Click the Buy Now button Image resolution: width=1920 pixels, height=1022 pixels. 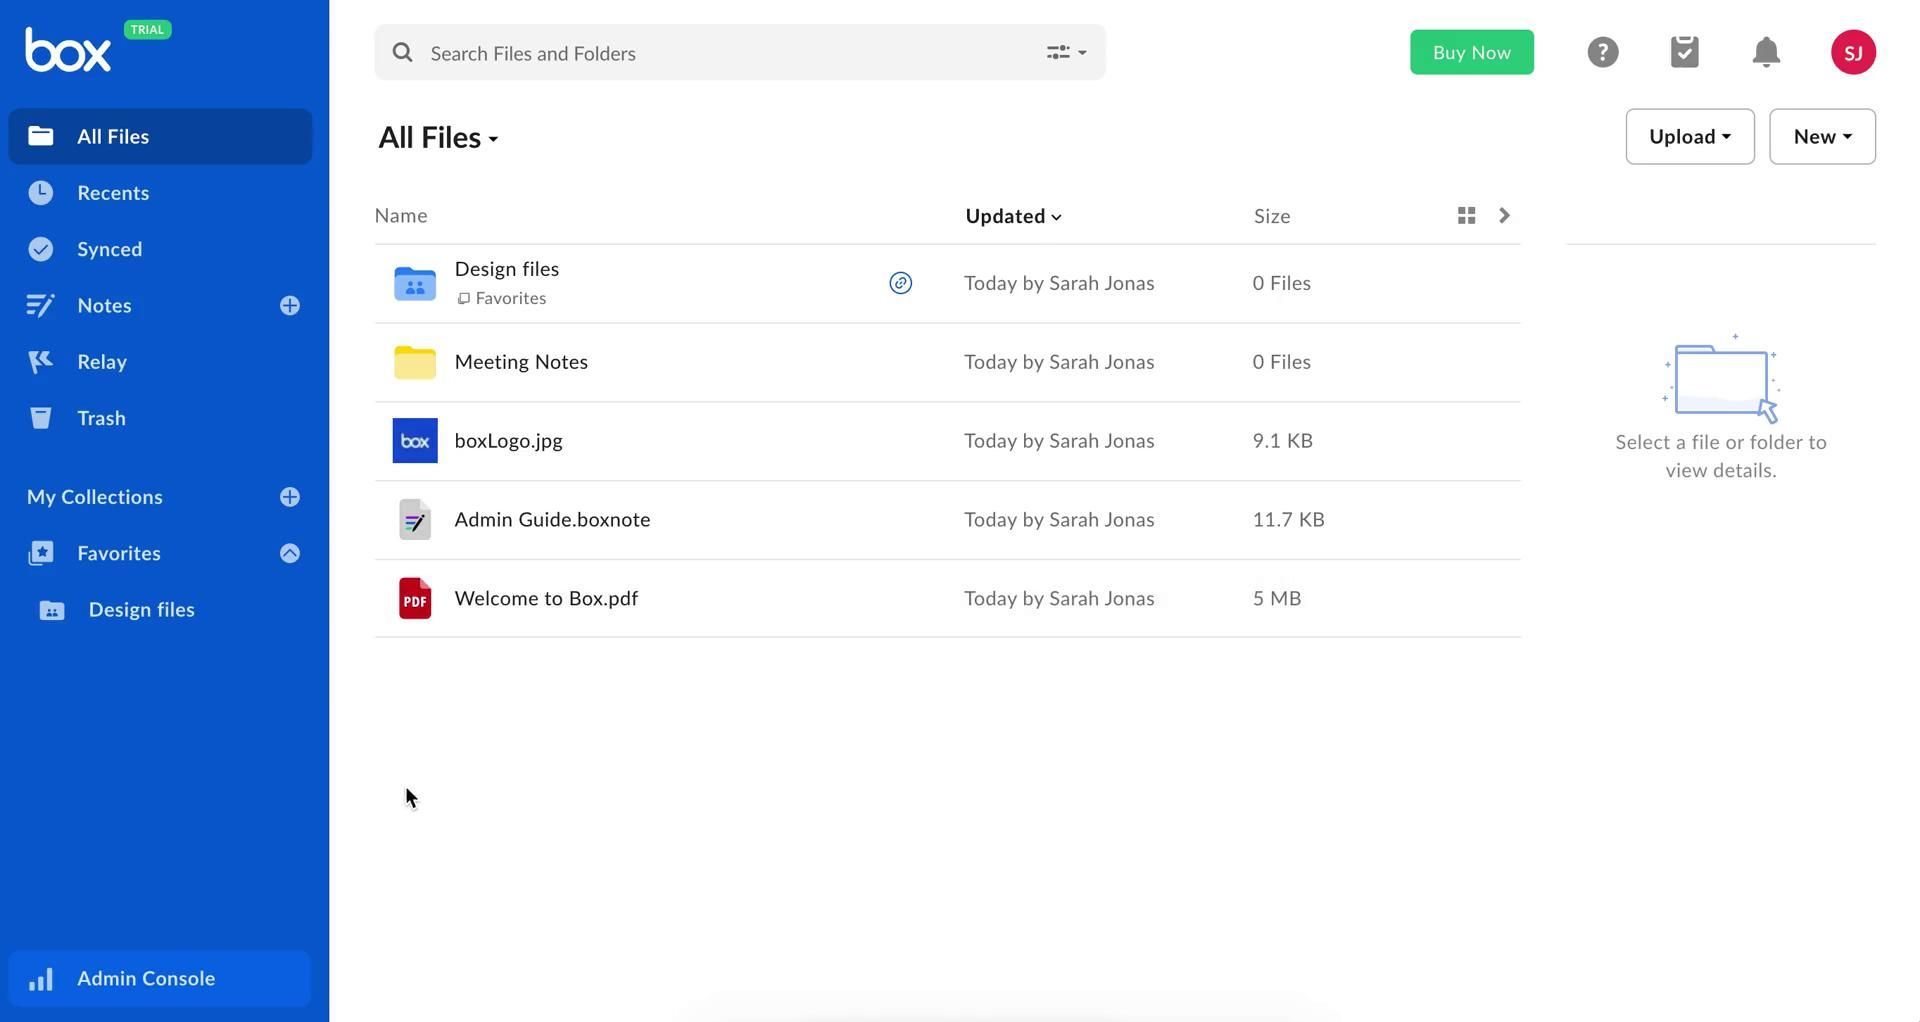tap(1471, 53)
